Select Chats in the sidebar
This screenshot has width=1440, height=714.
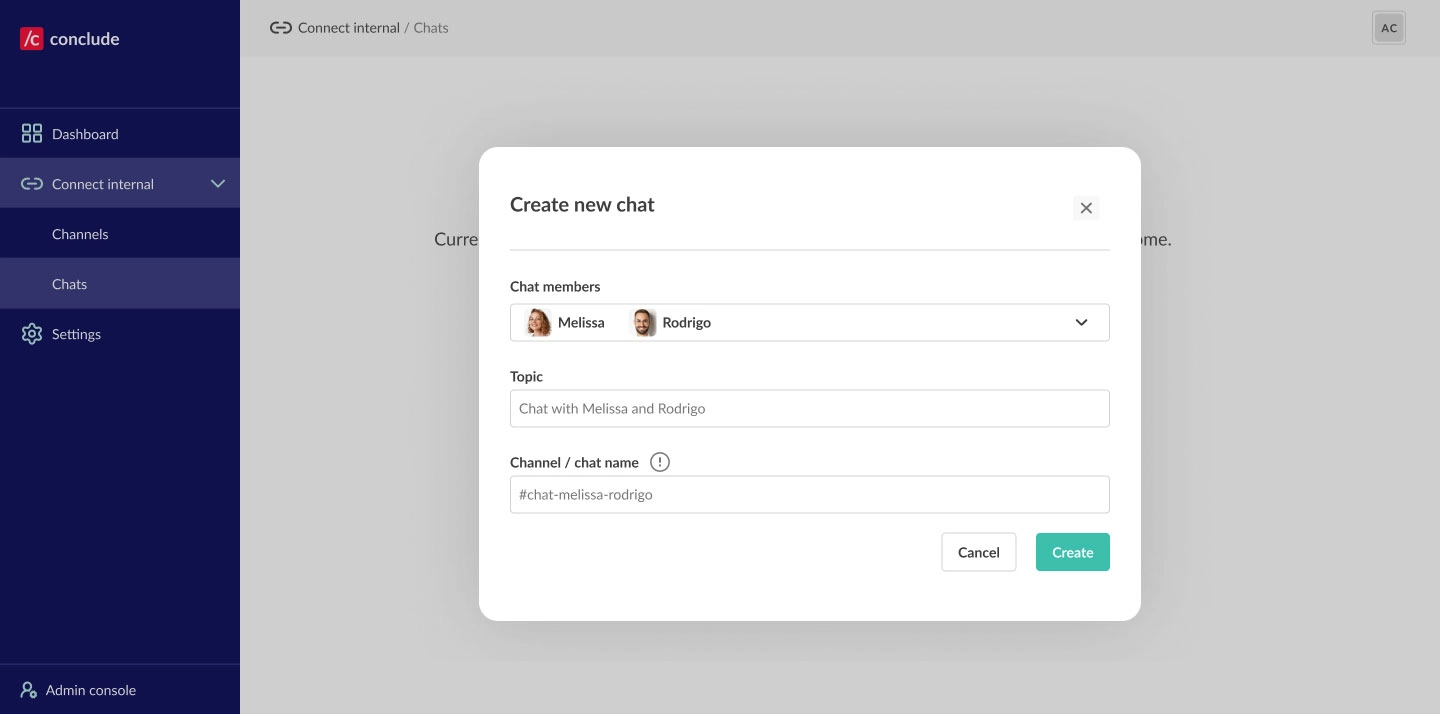pos(70,284)
